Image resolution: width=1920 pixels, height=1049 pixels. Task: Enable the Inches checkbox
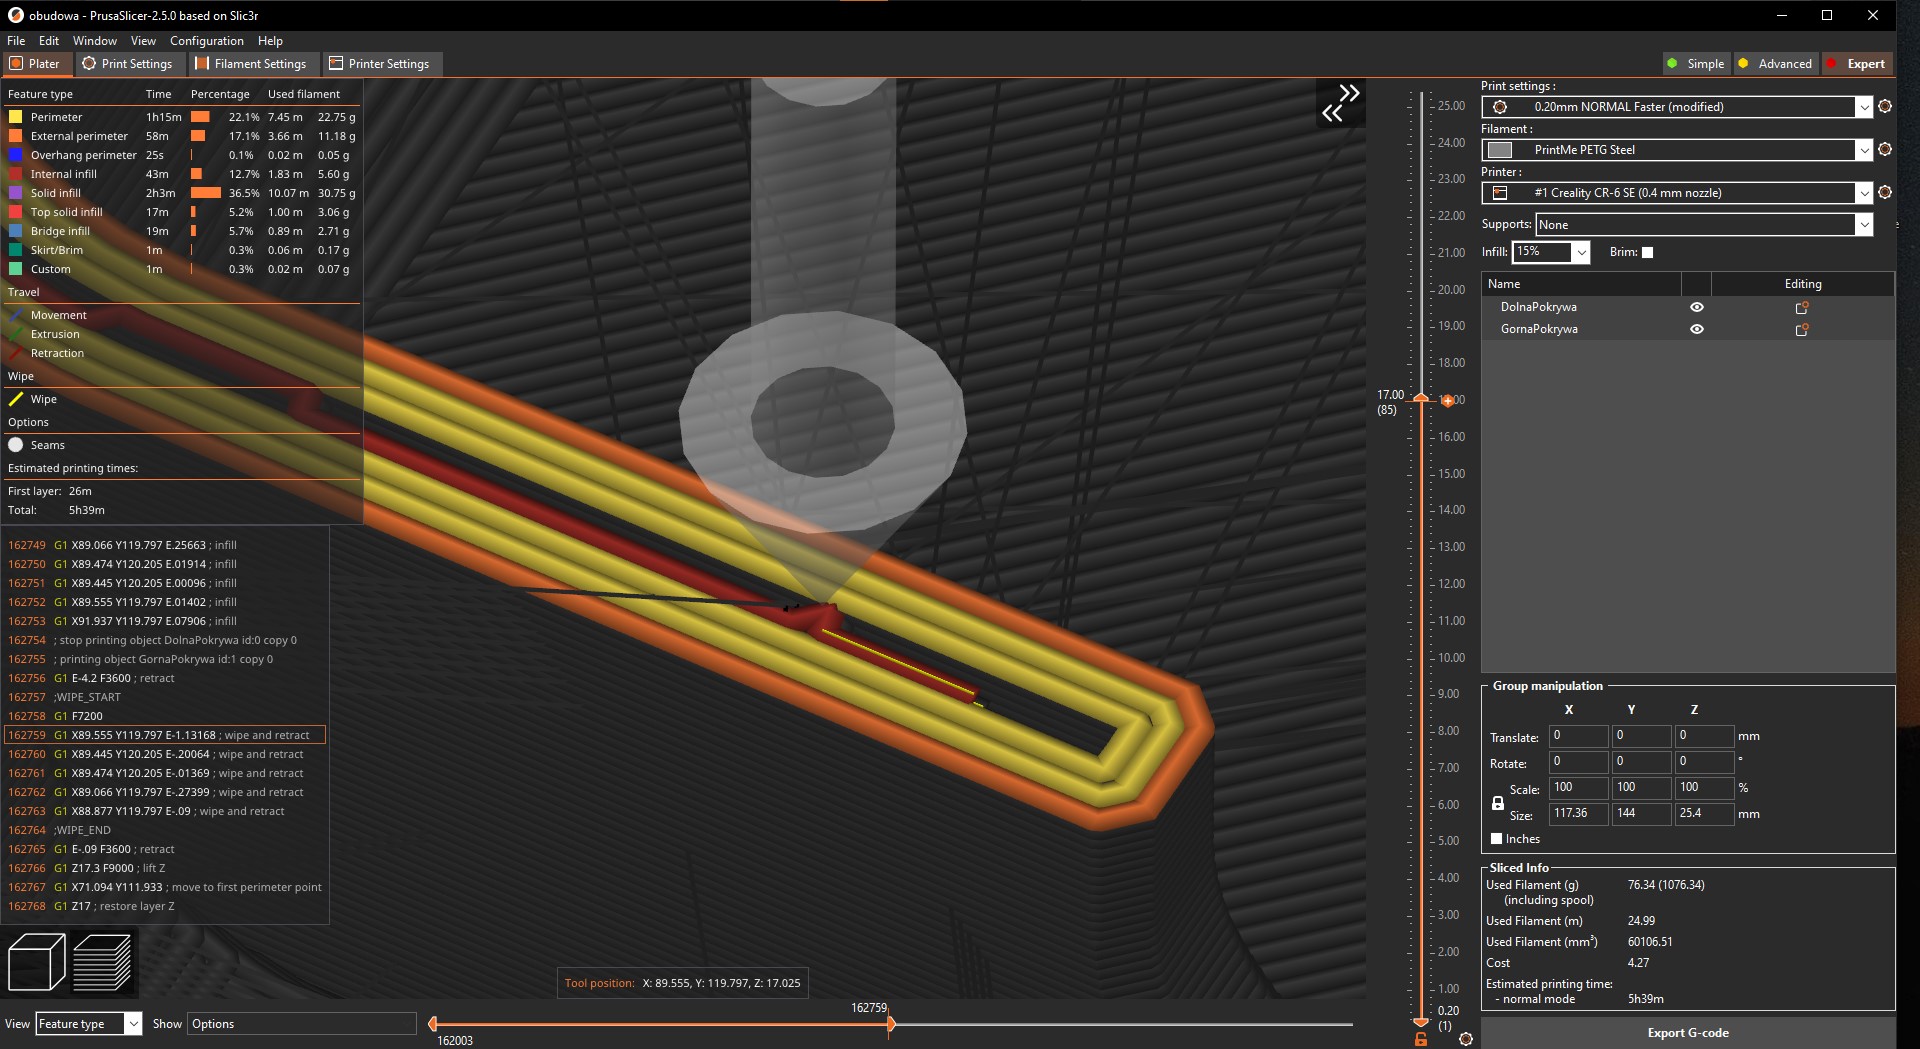click(x=1497, y=839)
